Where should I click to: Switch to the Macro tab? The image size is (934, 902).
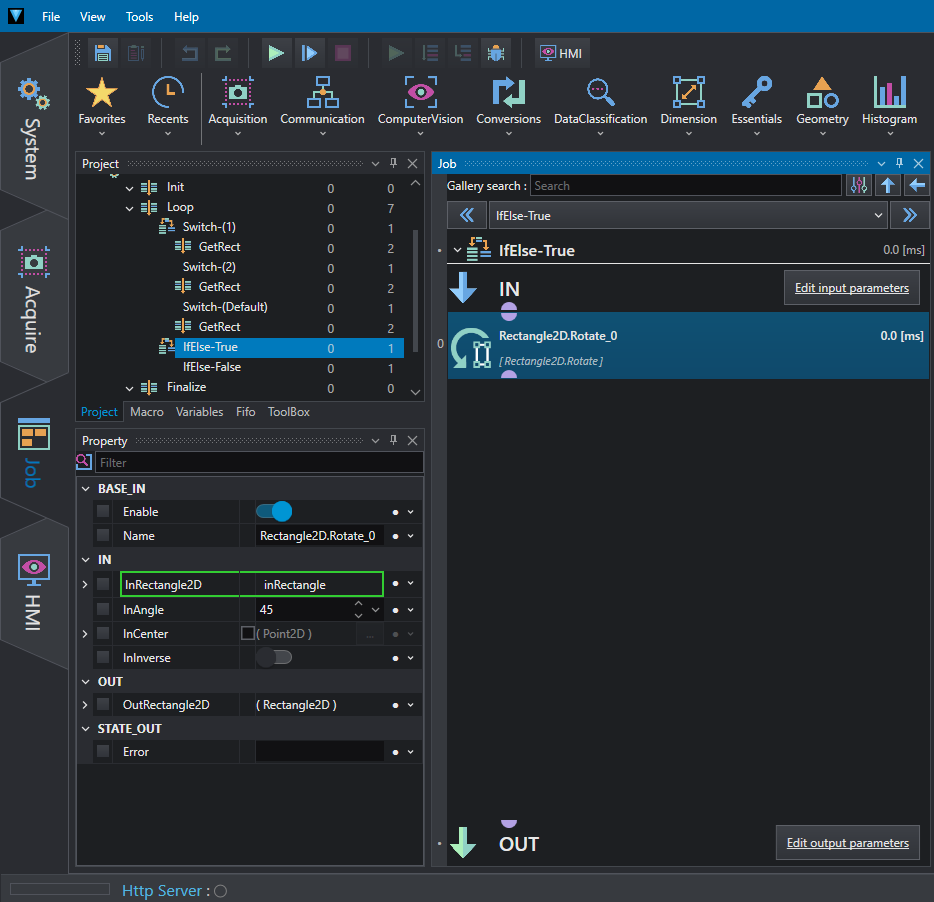pyautogui.click(x=147, y=412)
